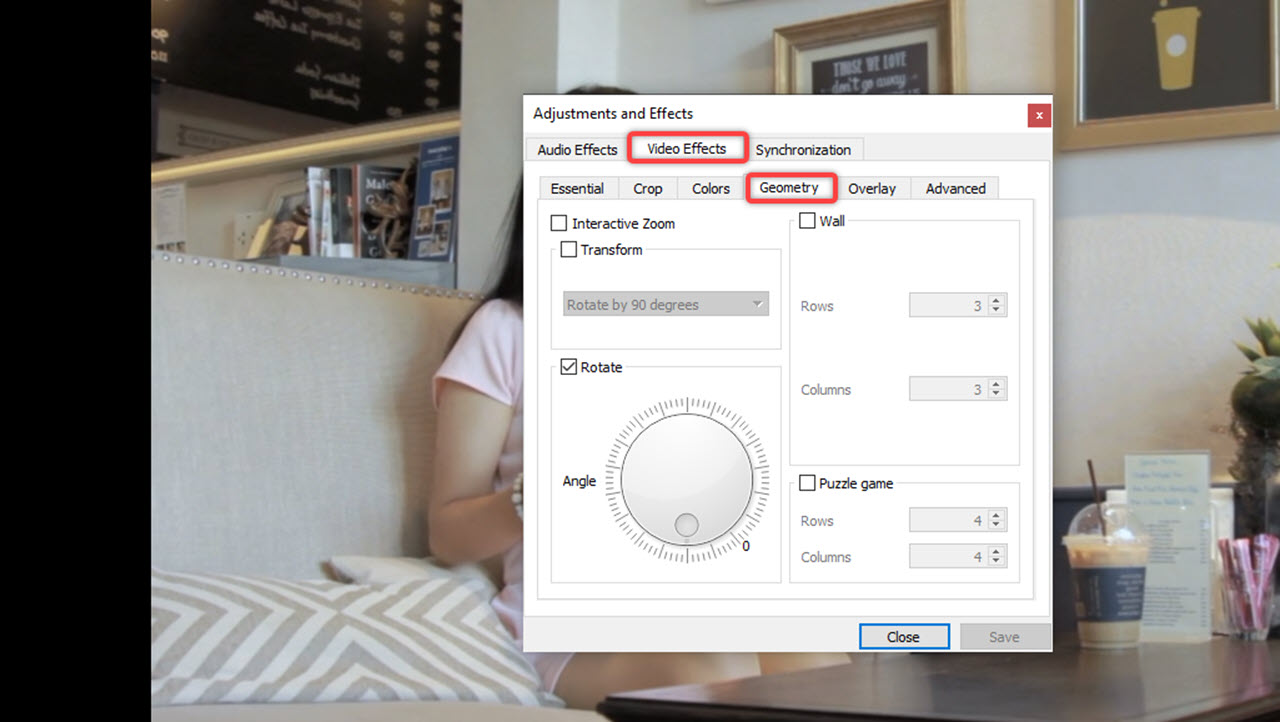Switch to the Colors tab
The width and height of the screenshot is (1280, 722).
(710, 188)
